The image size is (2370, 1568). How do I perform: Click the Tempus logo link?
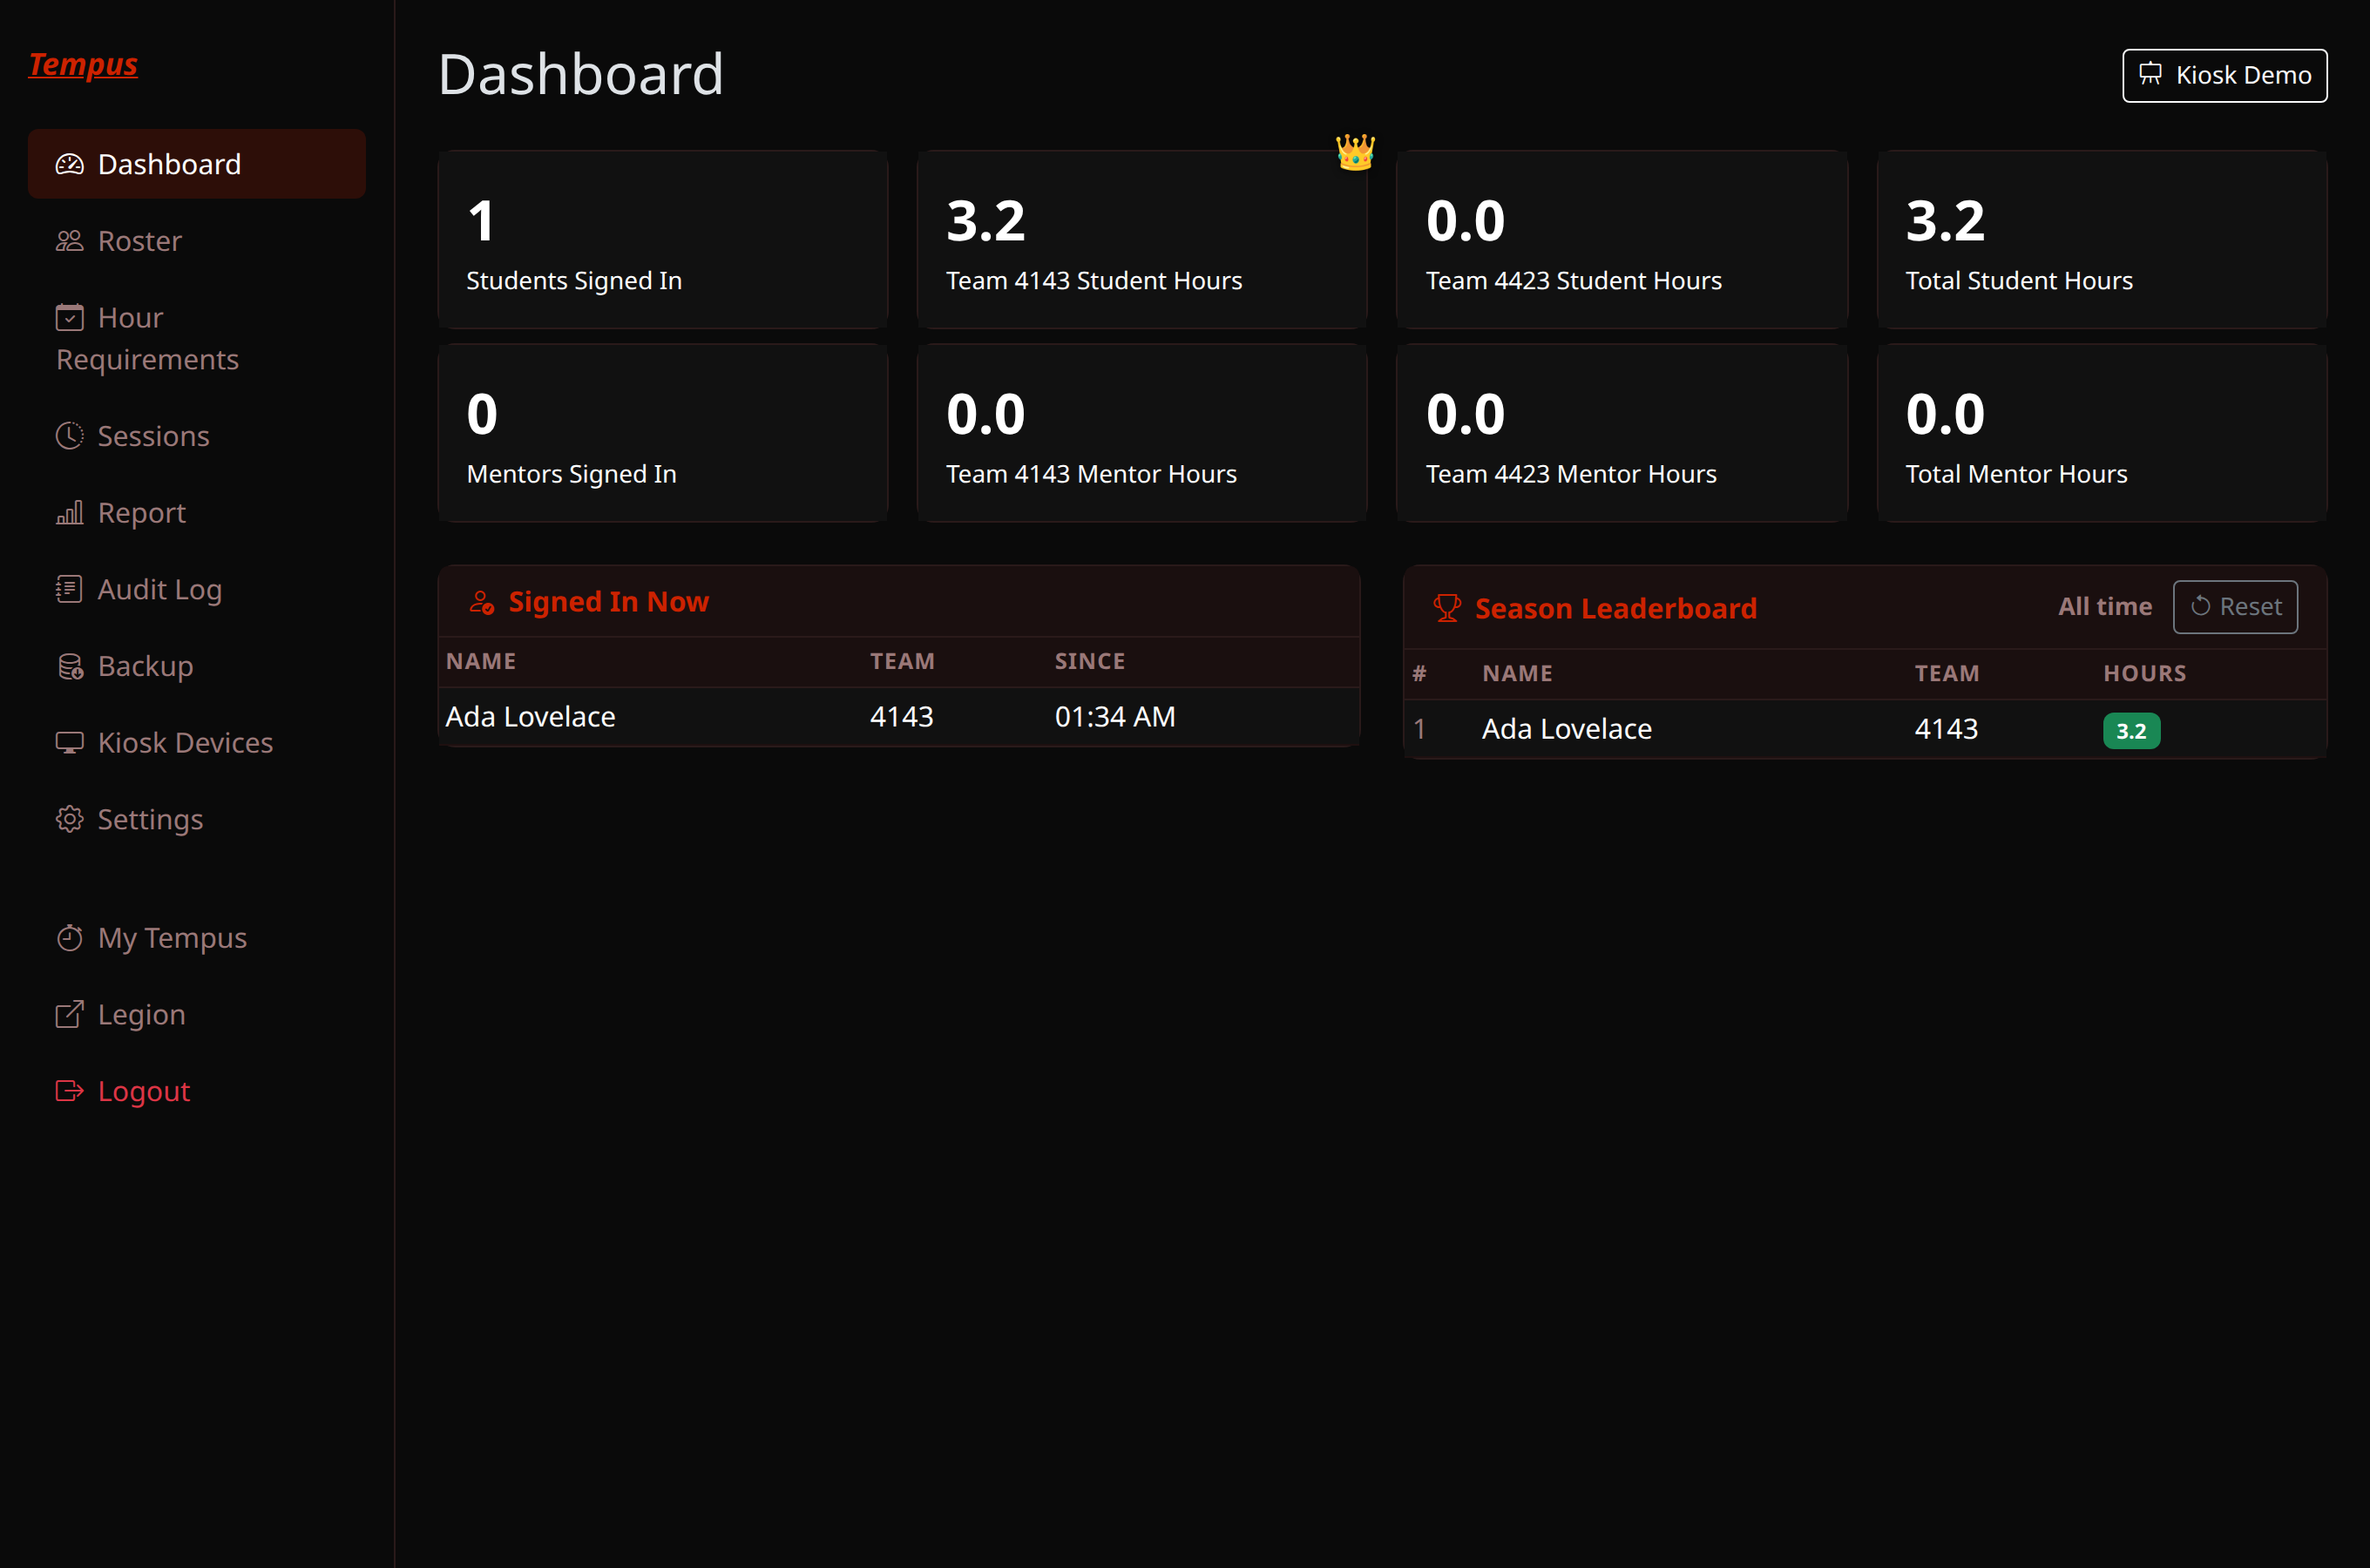coord(83,64)
